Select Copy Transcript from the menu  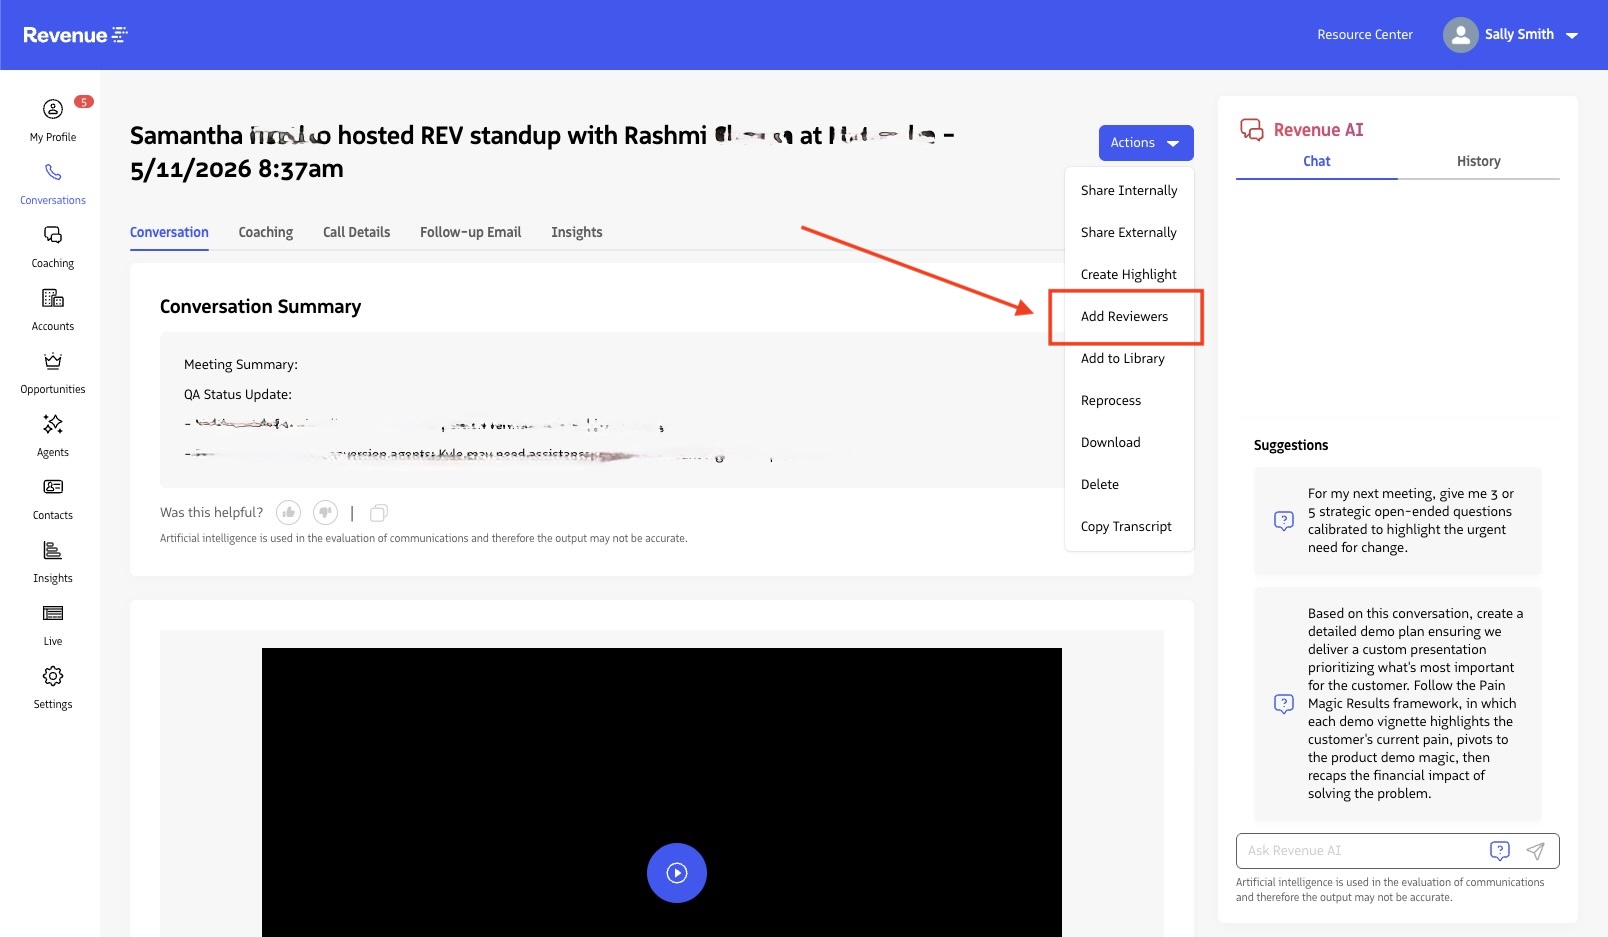click(x=1129, y=526)
